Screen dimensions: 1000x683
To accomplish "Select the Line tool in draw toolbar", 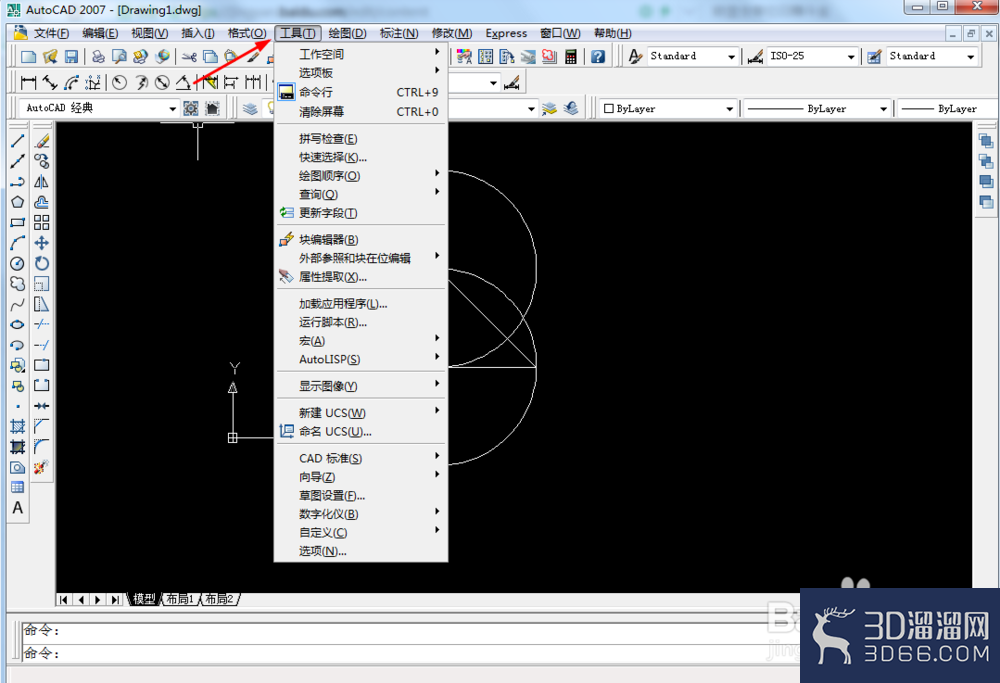I will [x=17, y=141].
